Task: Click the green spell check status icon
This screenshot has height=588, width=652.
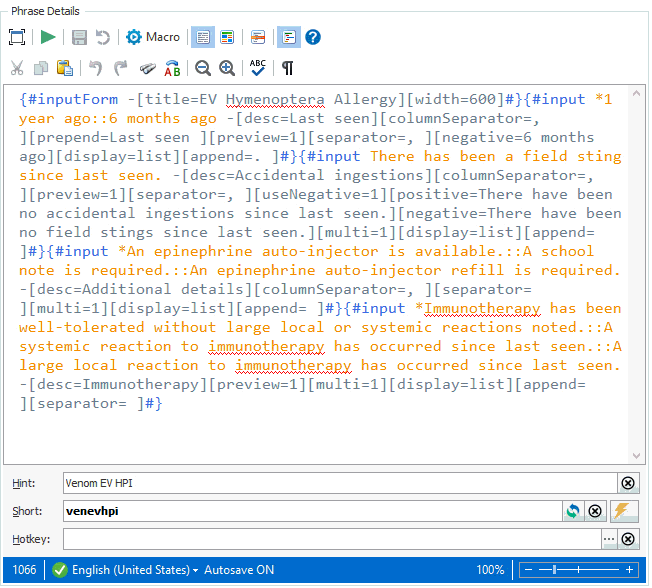Action: 60,571
